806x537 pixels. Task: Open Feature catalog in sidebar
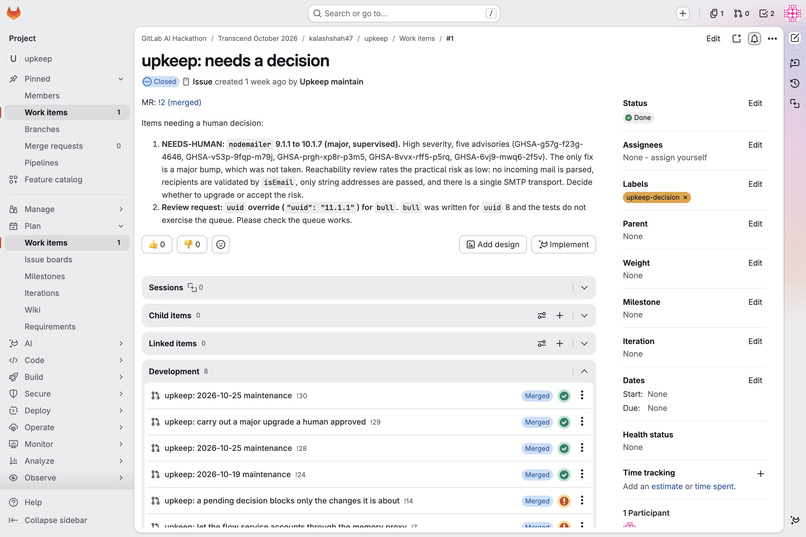click(x=67, y=179)
